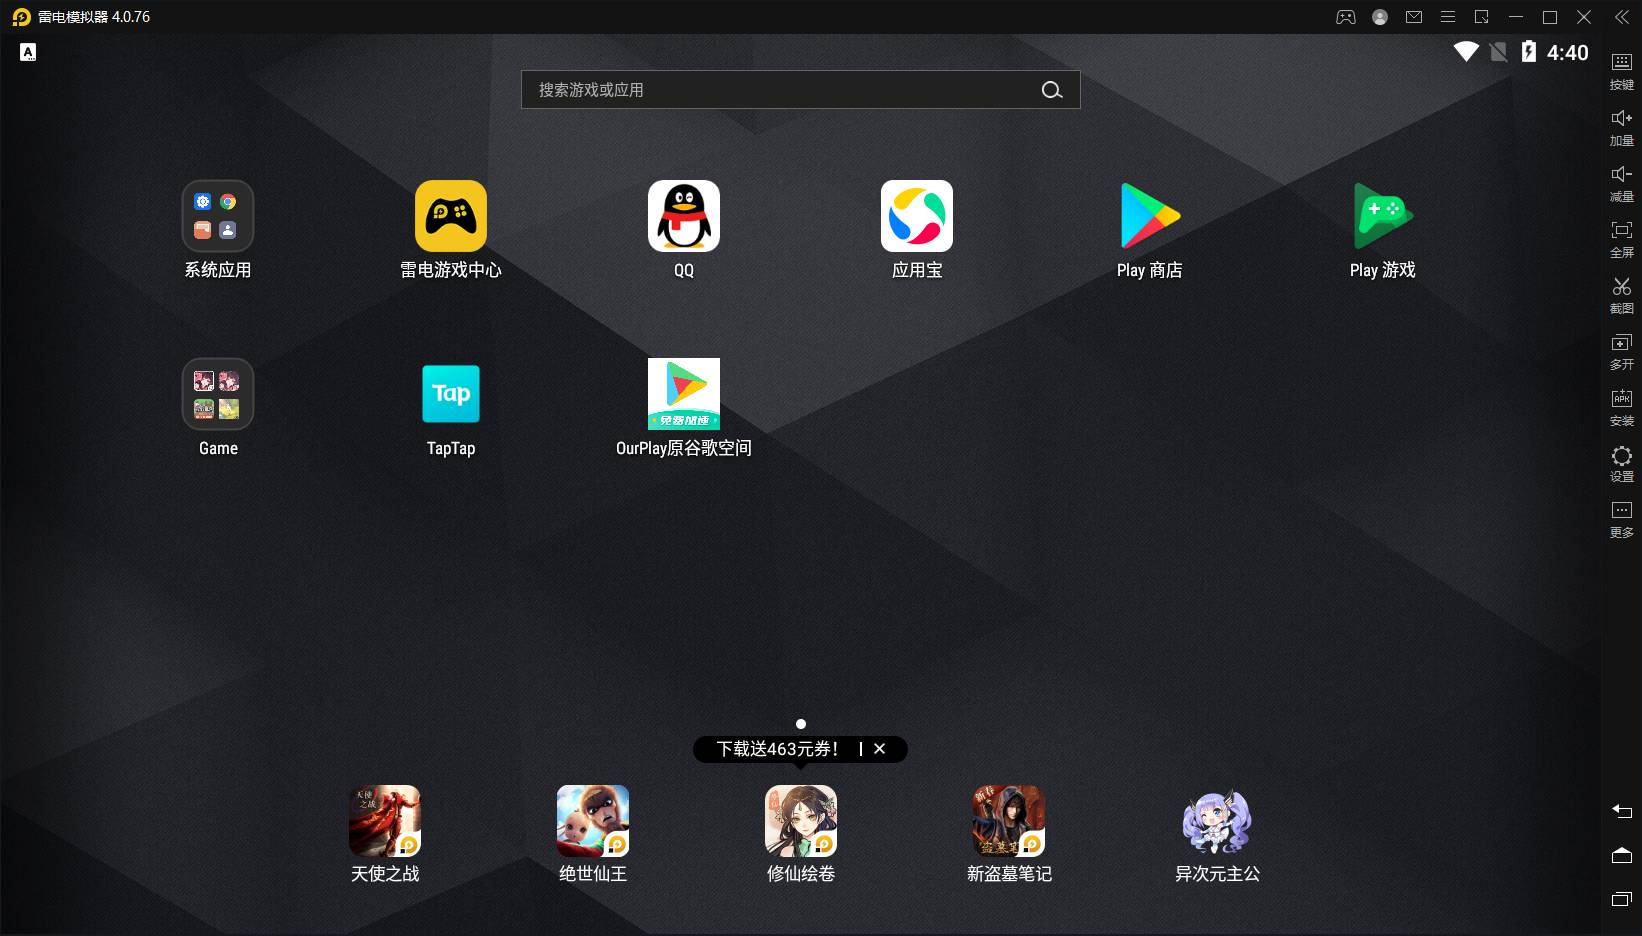Open keyboard mapping 按键 tool
The height and width of the screenshot is (936, 1642).
[x=1622, y=71]
